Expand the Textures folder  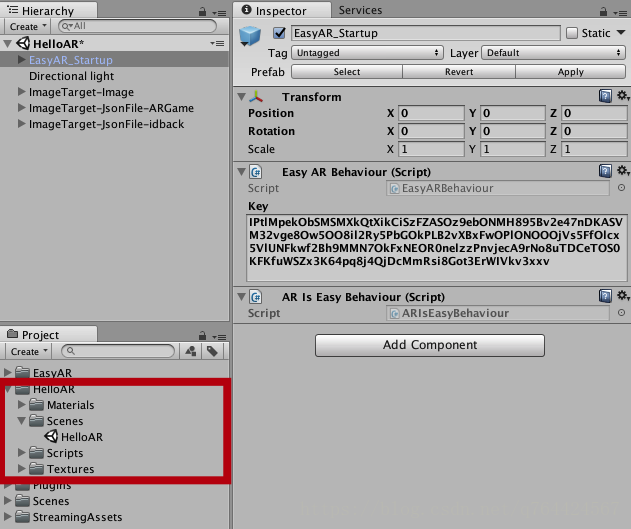coord(22,469)
